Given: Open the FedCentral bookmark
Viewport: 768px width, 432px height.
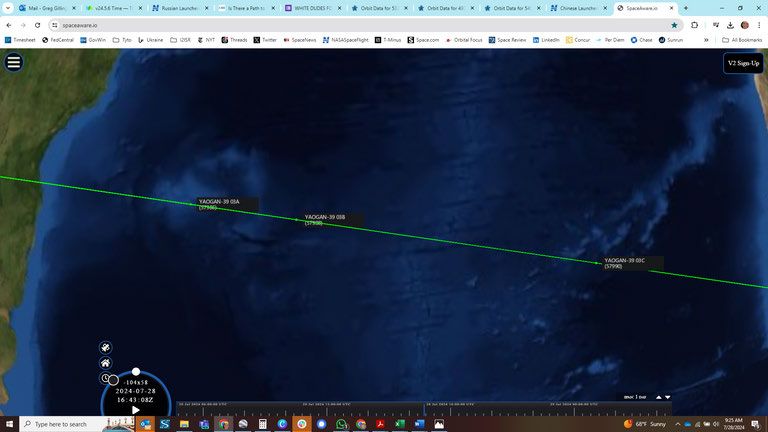Looking at the screenshot, I should pyautogui.click(x=58, y=40).
